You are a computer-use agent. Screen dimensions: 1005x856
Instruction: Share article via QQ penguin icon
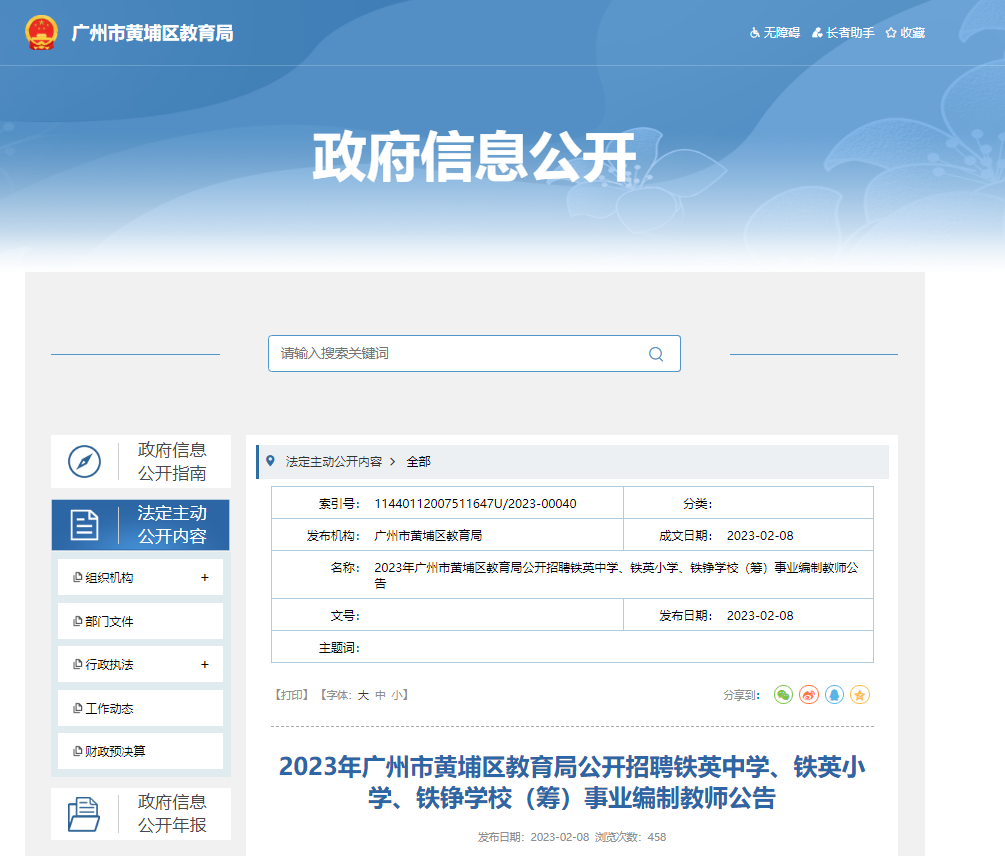click(x=834, y=694)
